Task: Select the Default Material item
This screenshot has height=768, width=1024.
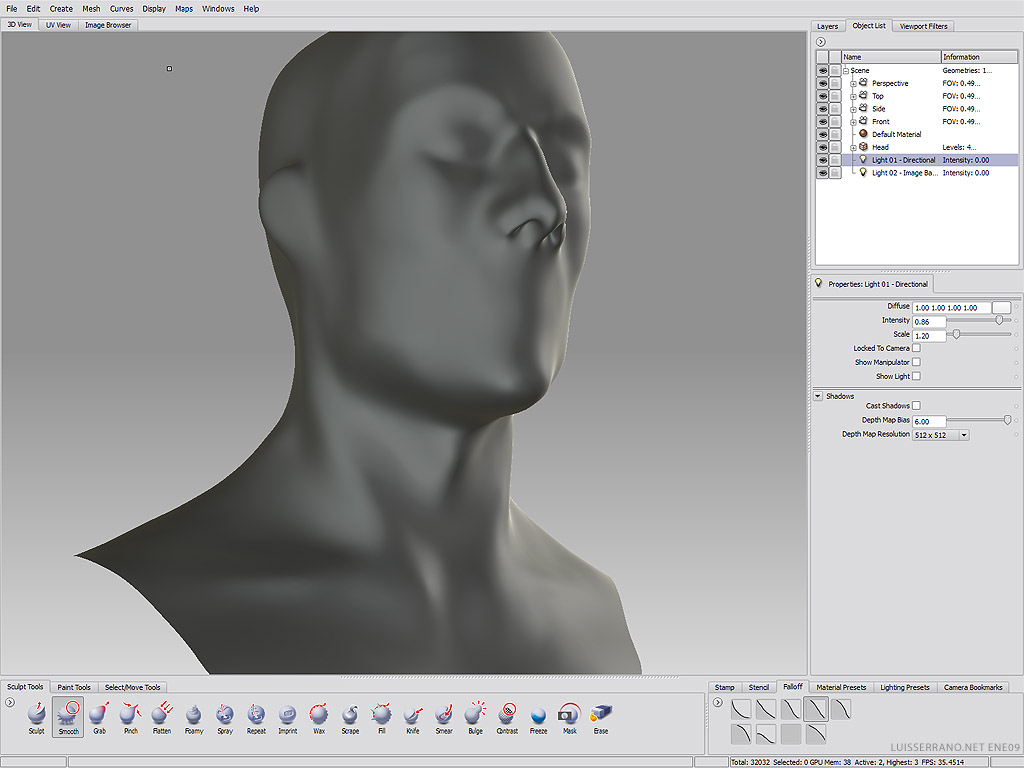Action: (896, 135)
